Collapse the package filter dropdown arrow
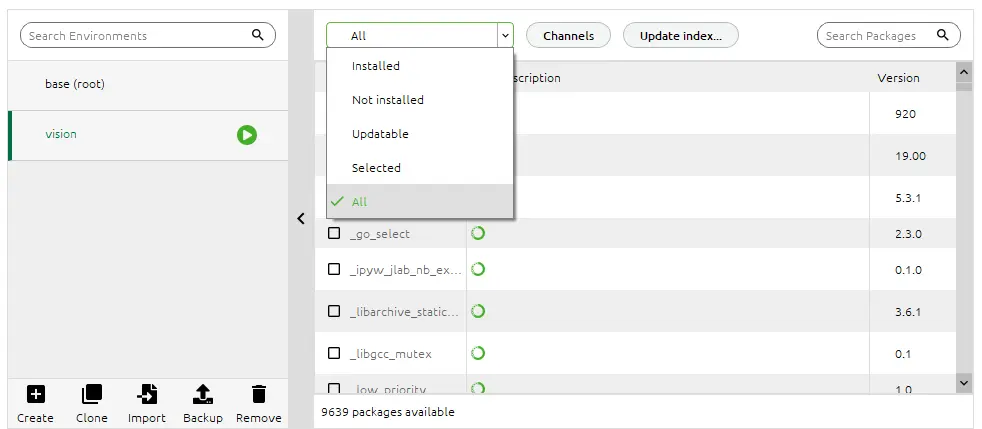The width and height of the screenshot is (982, 429). pos(505,35)
